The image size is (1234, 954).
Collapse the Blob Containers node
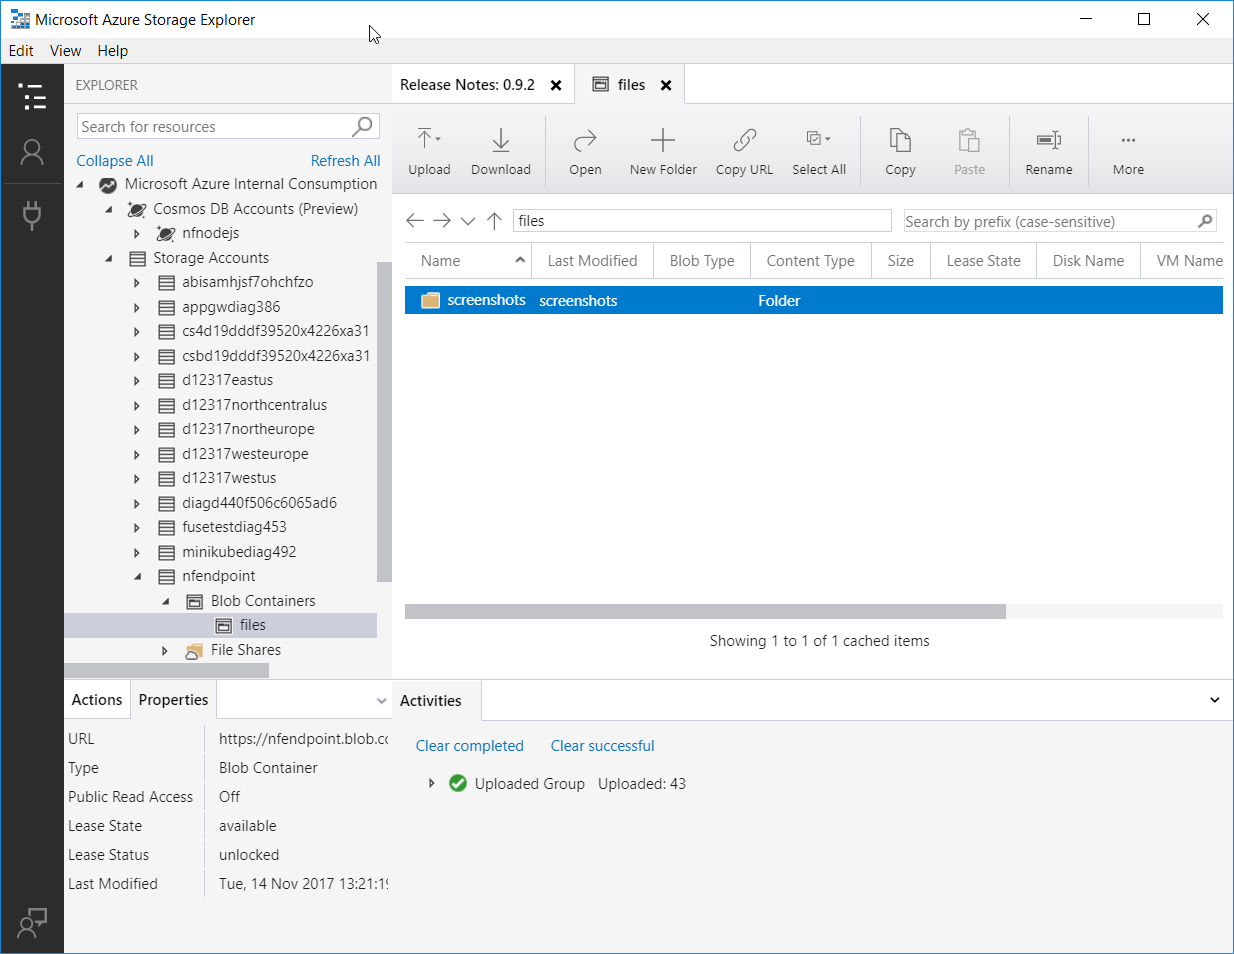pos(166,601)
